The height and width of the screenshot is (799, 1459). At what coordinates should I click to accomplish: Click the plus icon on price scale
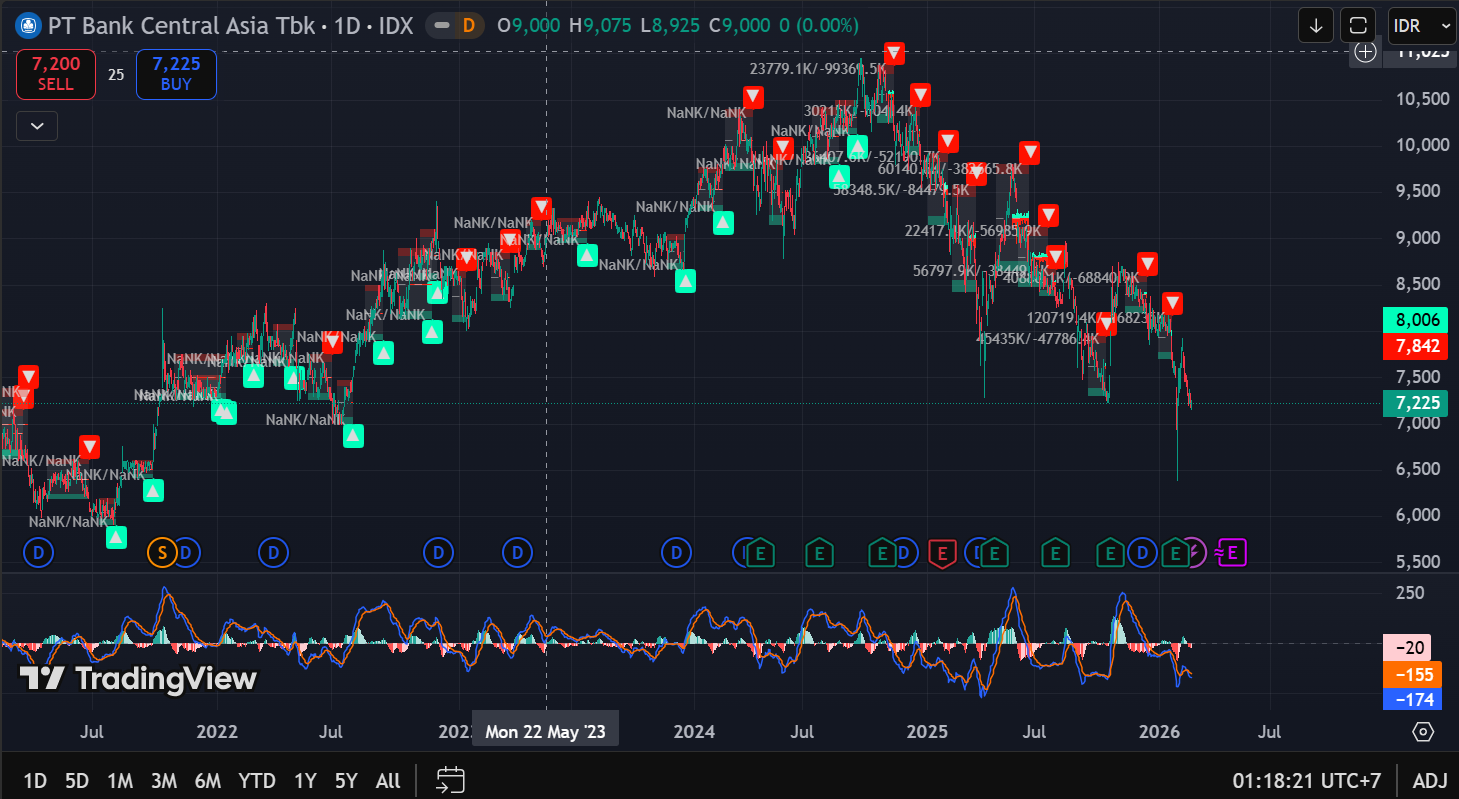[1364, 52]
